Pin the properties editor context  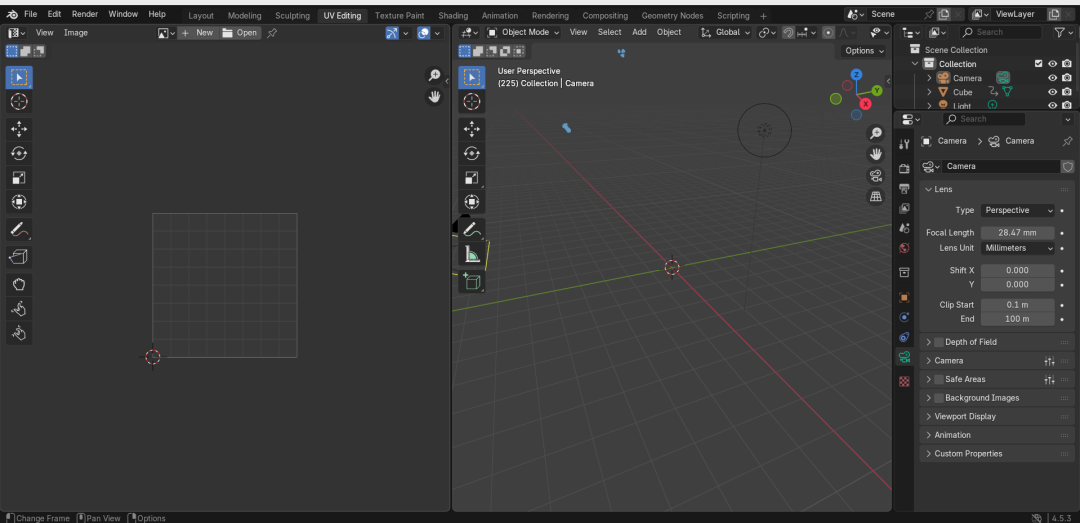coord(1068,141)
